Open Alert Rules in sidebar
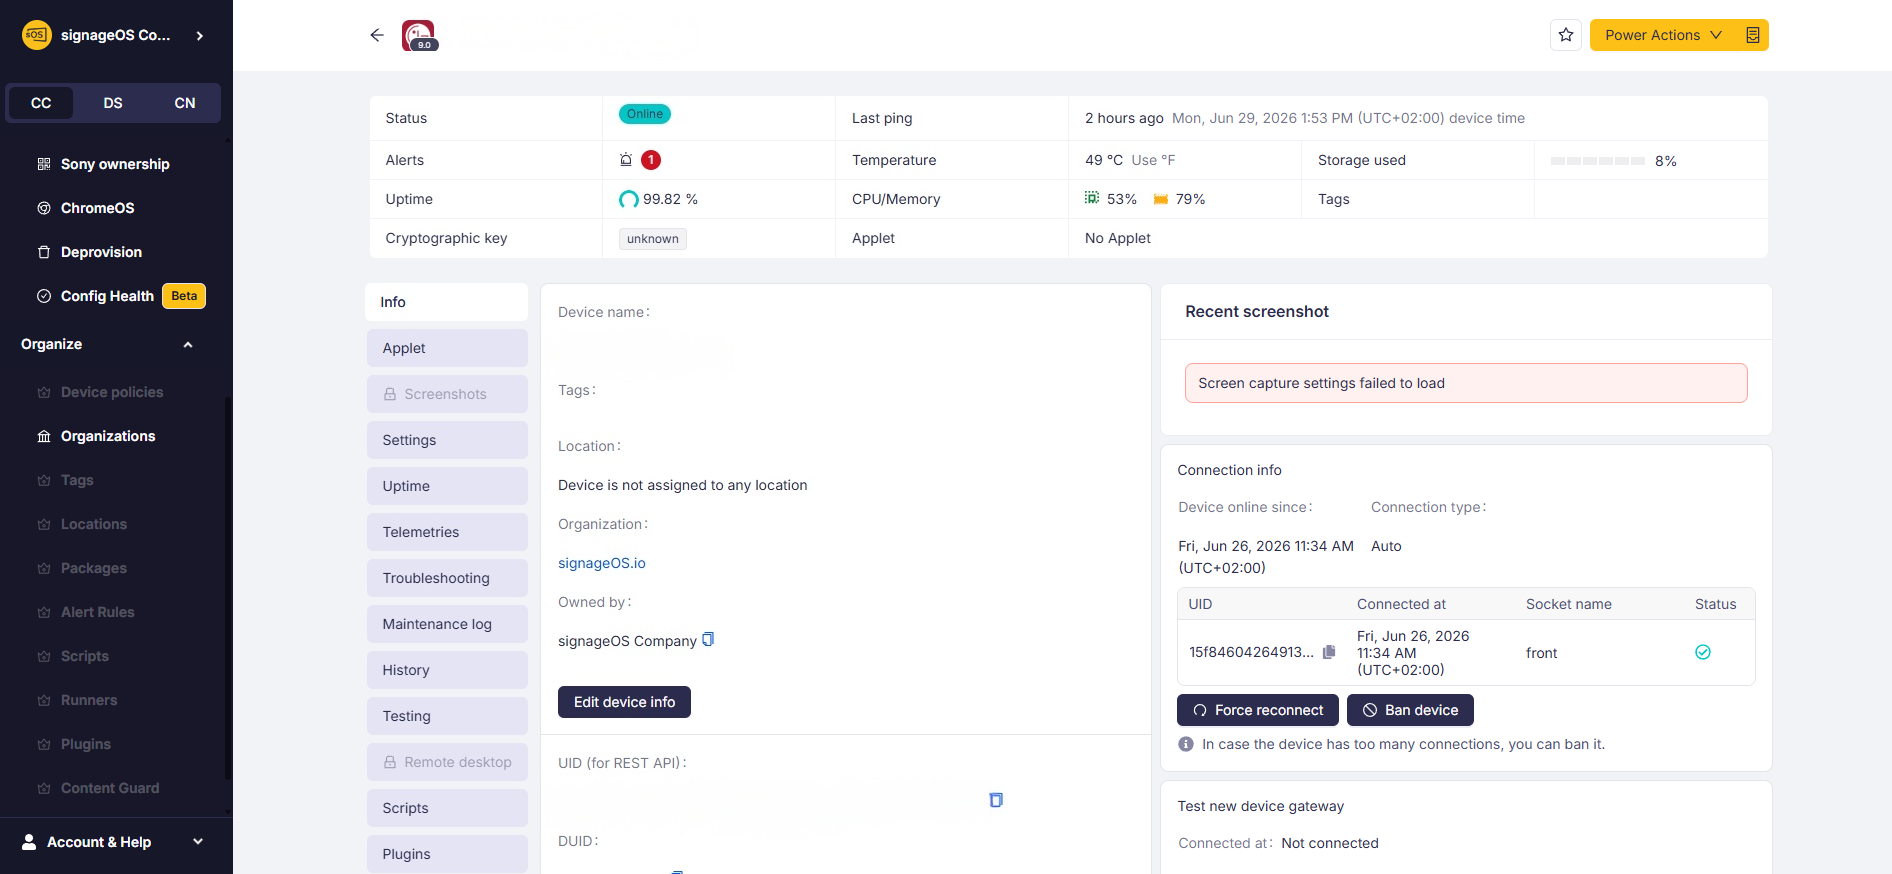Viewport: 1892px width, 874px height. 97,612
